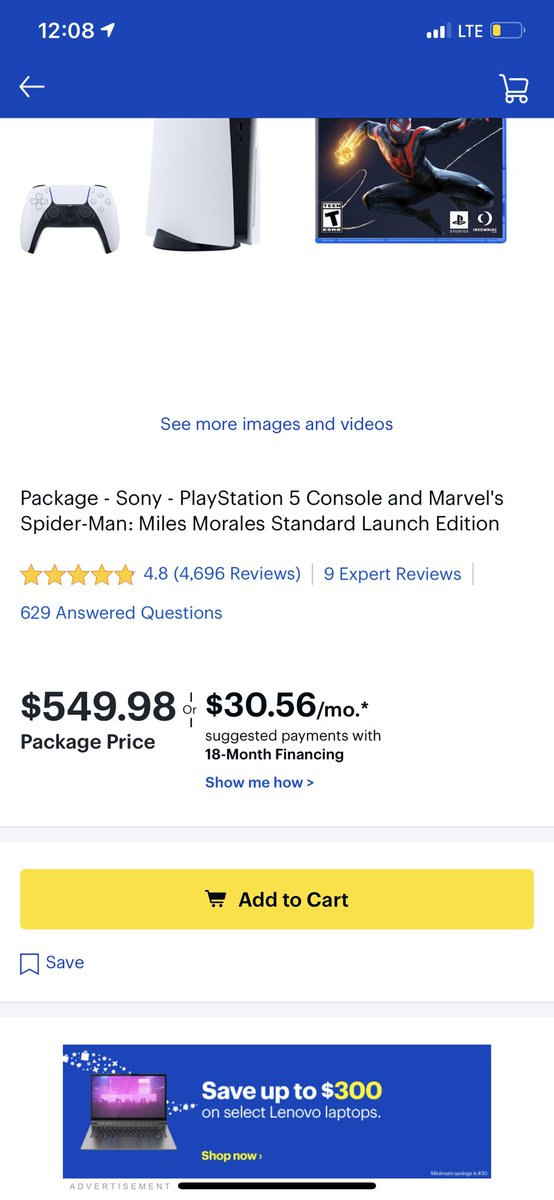View 629 Answered Questions
554x1200 pixels.
[121, 613]
